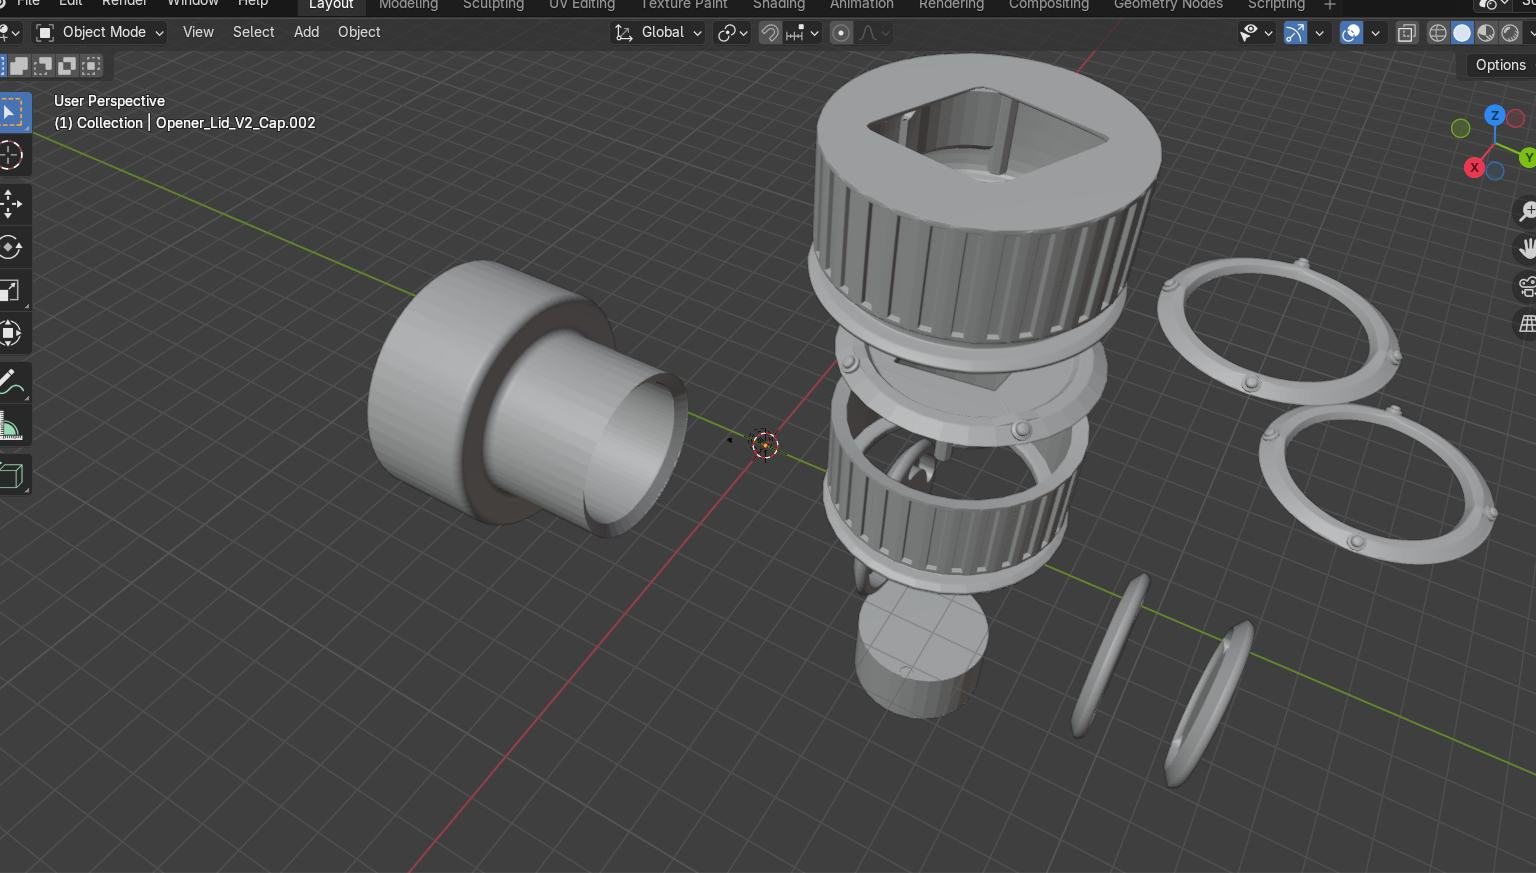Click the X axis on navigation gizmo
1536x873 pixels.
tap(1474, 168)
